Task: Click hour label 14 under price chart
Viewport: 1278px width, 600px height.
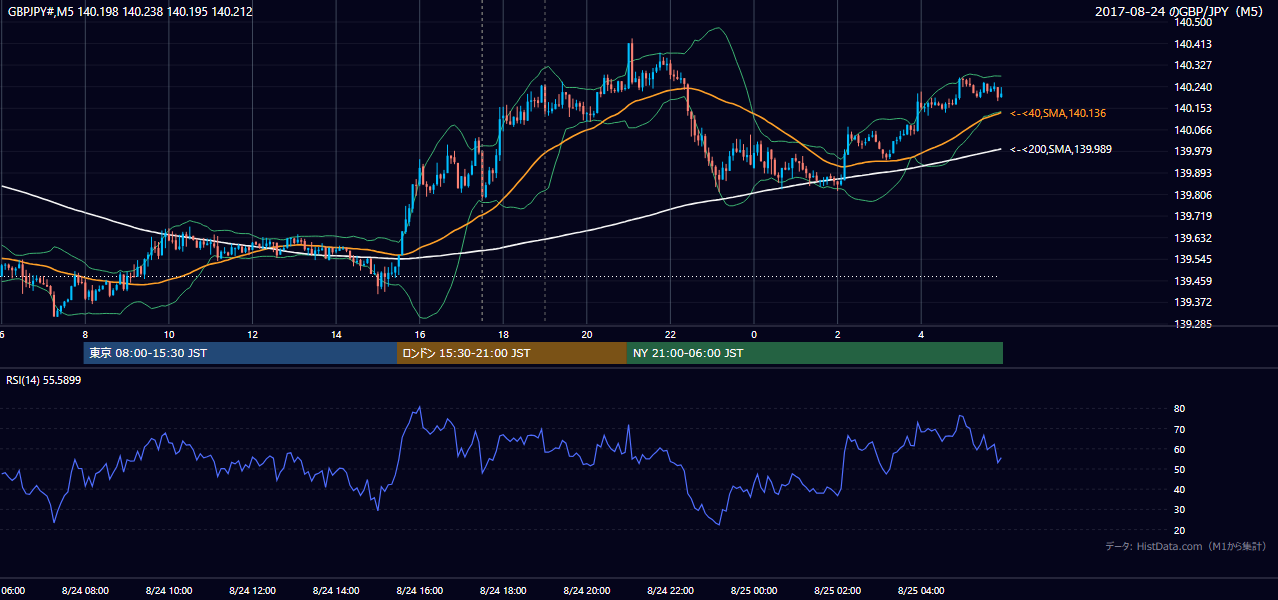Action: 336,335
